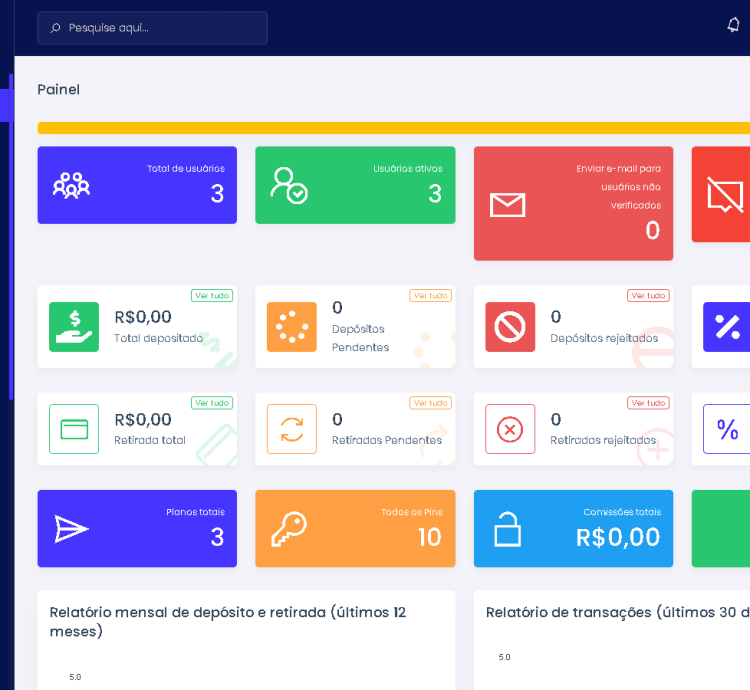
Task: Click the Retiradas rejeitadas X circle icon
Action: 510,429
